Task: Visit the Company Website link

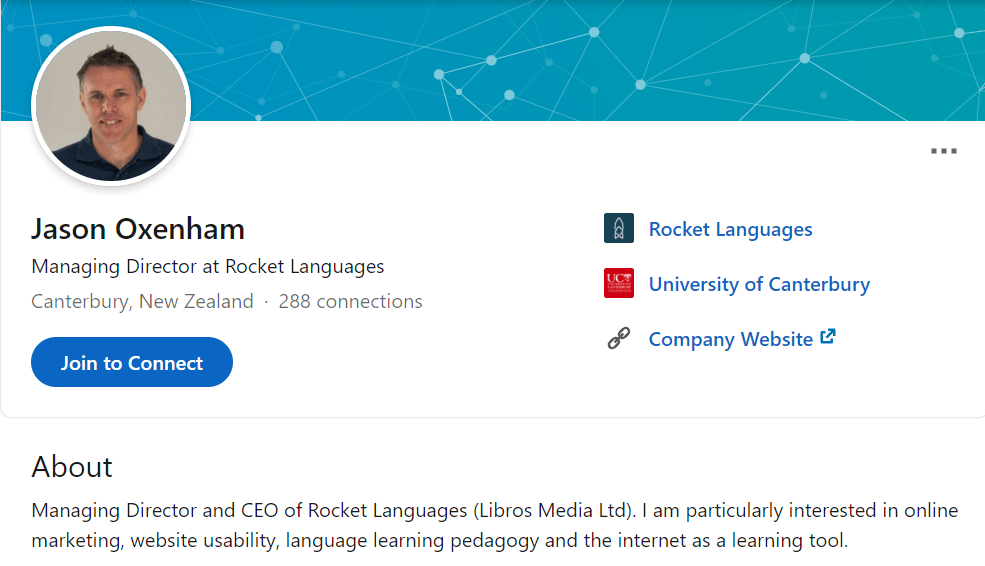Action: coord(731,339)
